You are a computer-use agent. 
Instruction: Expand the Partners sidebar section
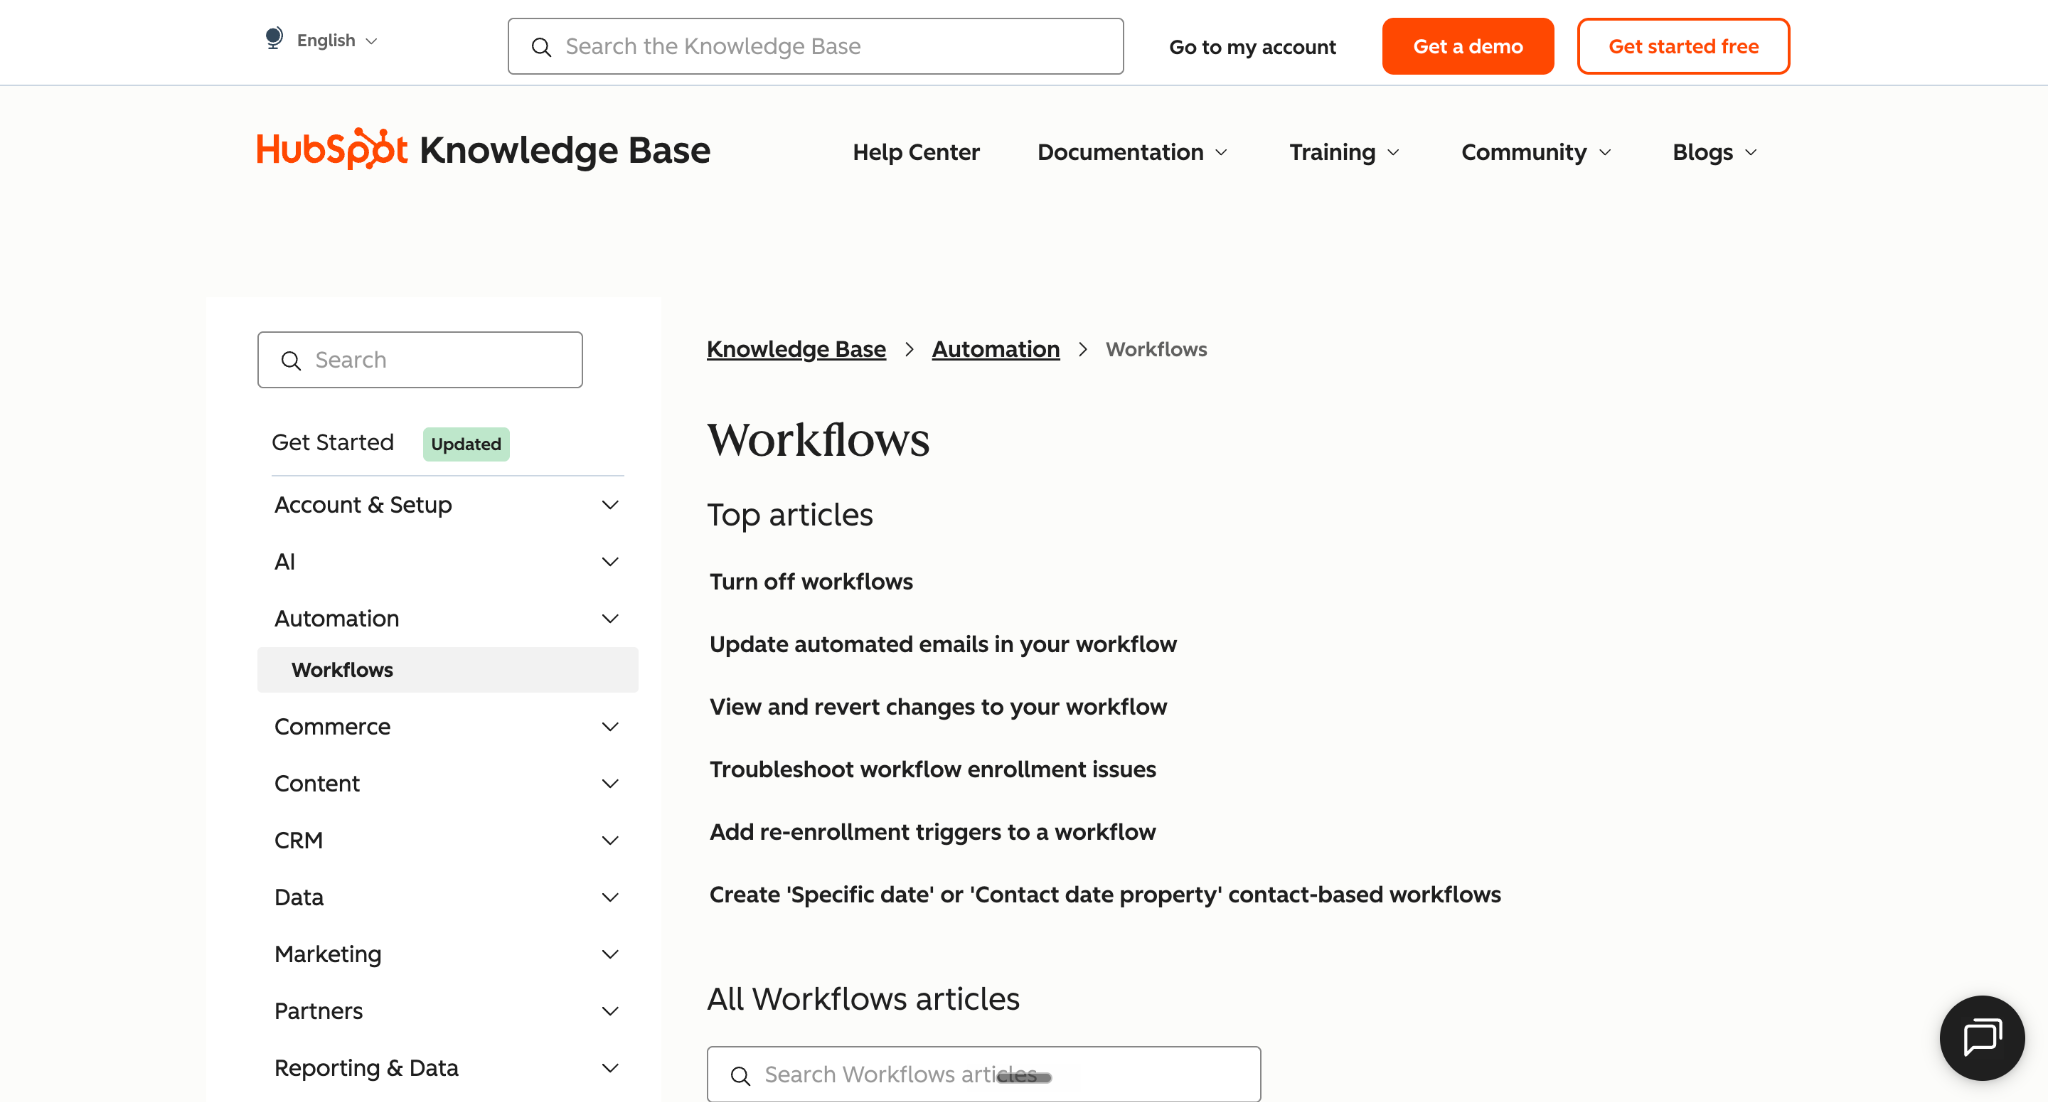447,1012
